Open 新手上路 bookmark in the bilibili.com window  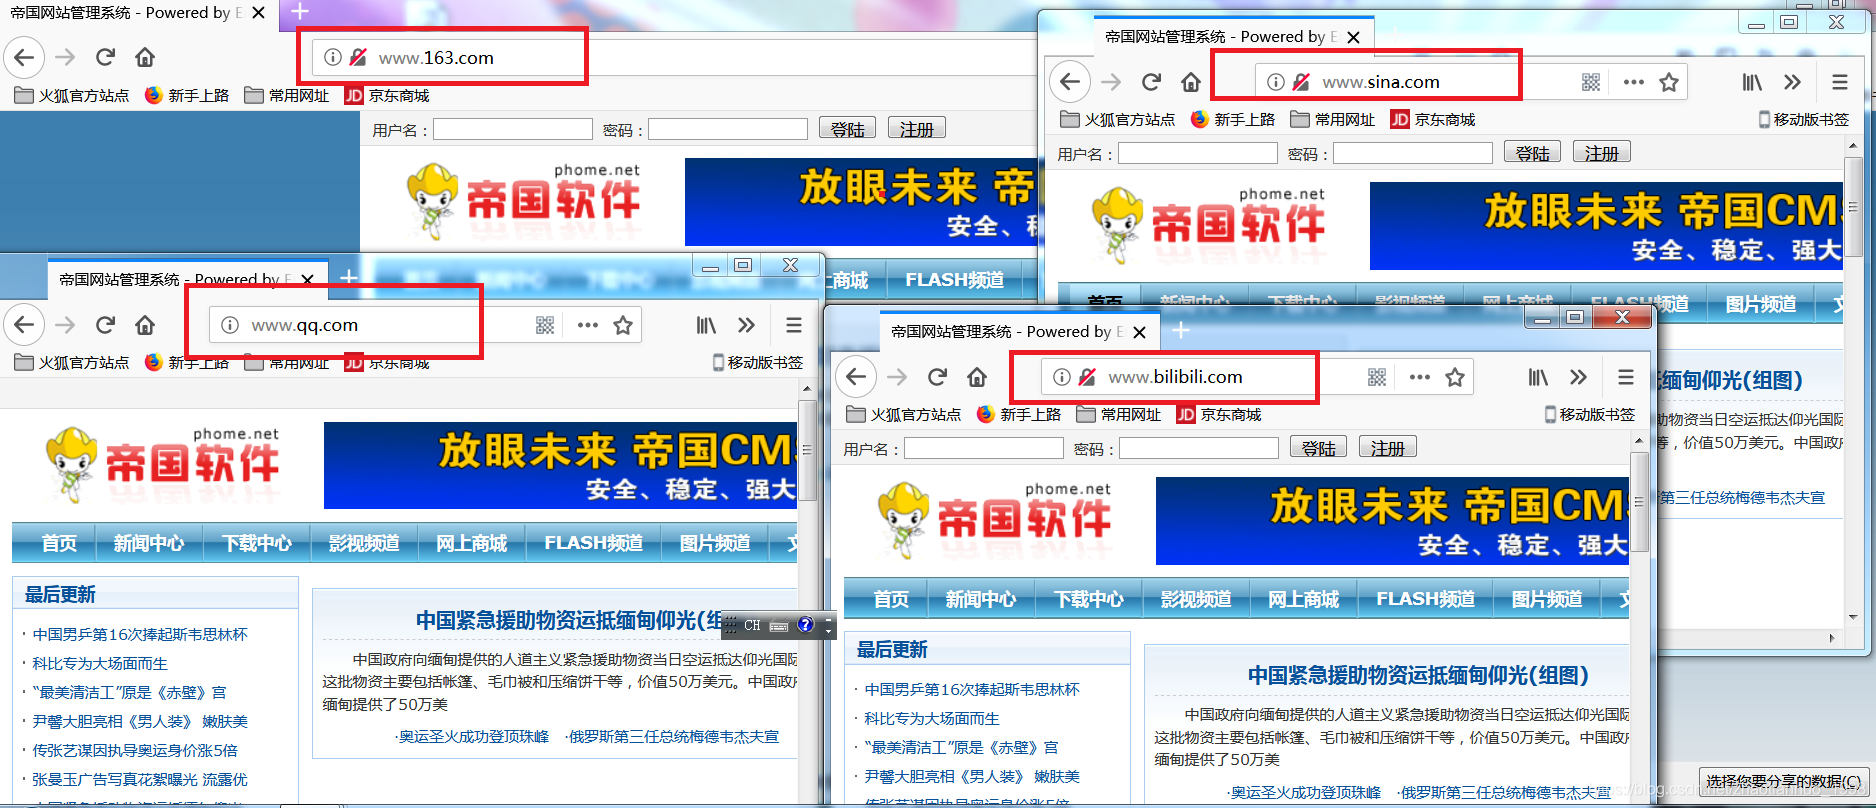[x=1019, y=415]
